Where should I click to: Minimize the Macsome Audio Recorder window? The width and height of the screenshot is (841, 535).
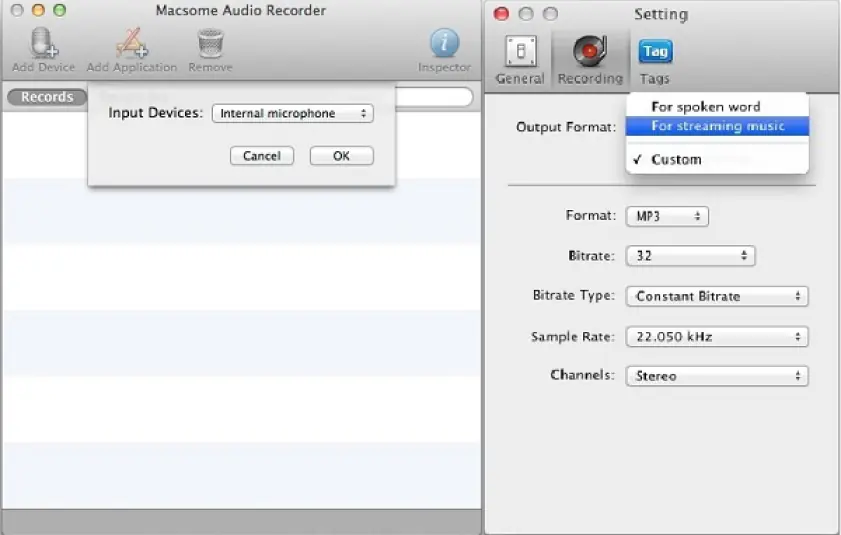38,10
